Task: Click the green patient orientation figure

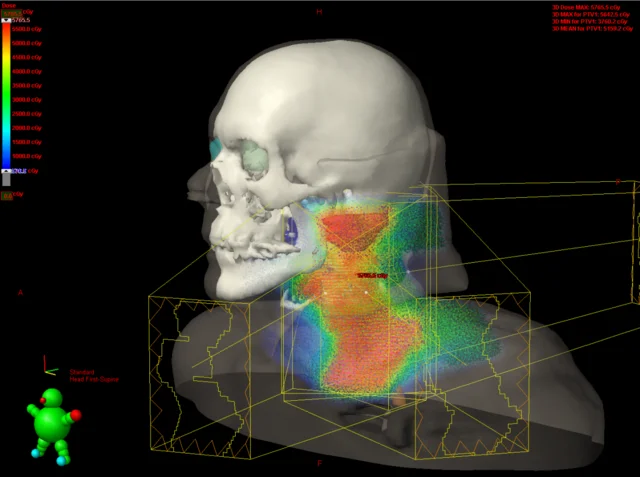Action: [x=54, y=426]
